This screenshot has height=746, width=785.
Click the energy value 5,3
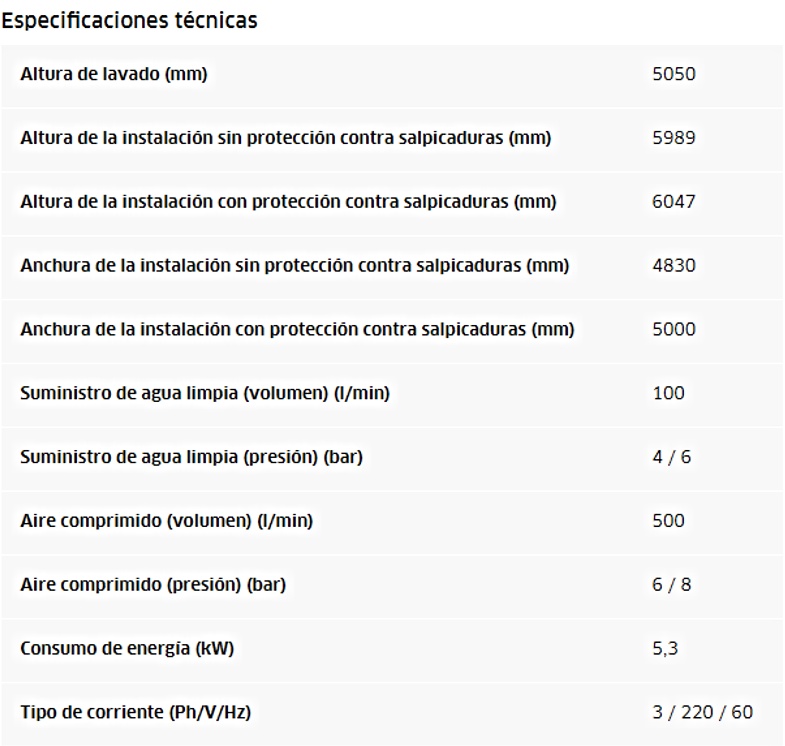pyautogui.click(x=665, y=649)
